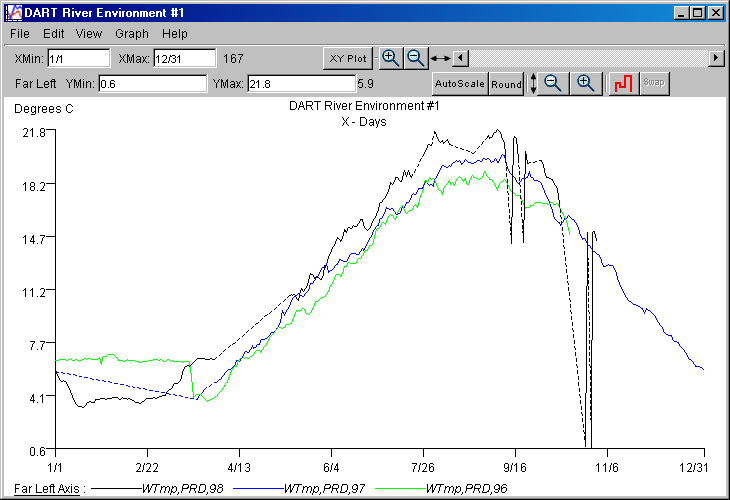Click the XMax input field
Screen dimensions: 730x500
(x=184, y=59)
